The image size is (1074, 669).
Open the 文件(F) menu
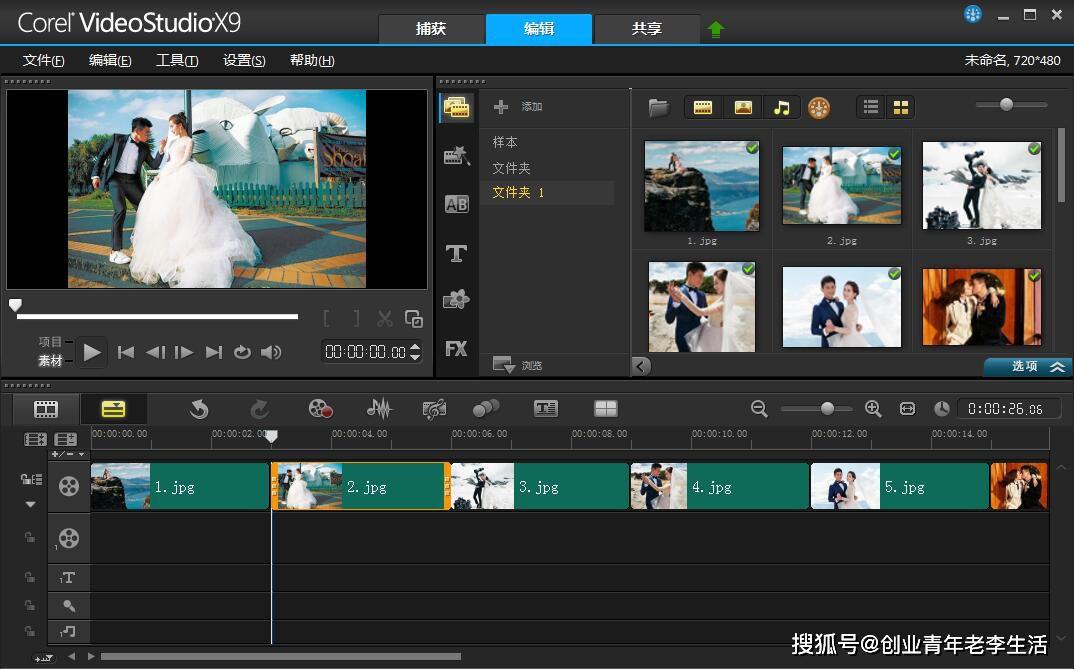[44, 60]
